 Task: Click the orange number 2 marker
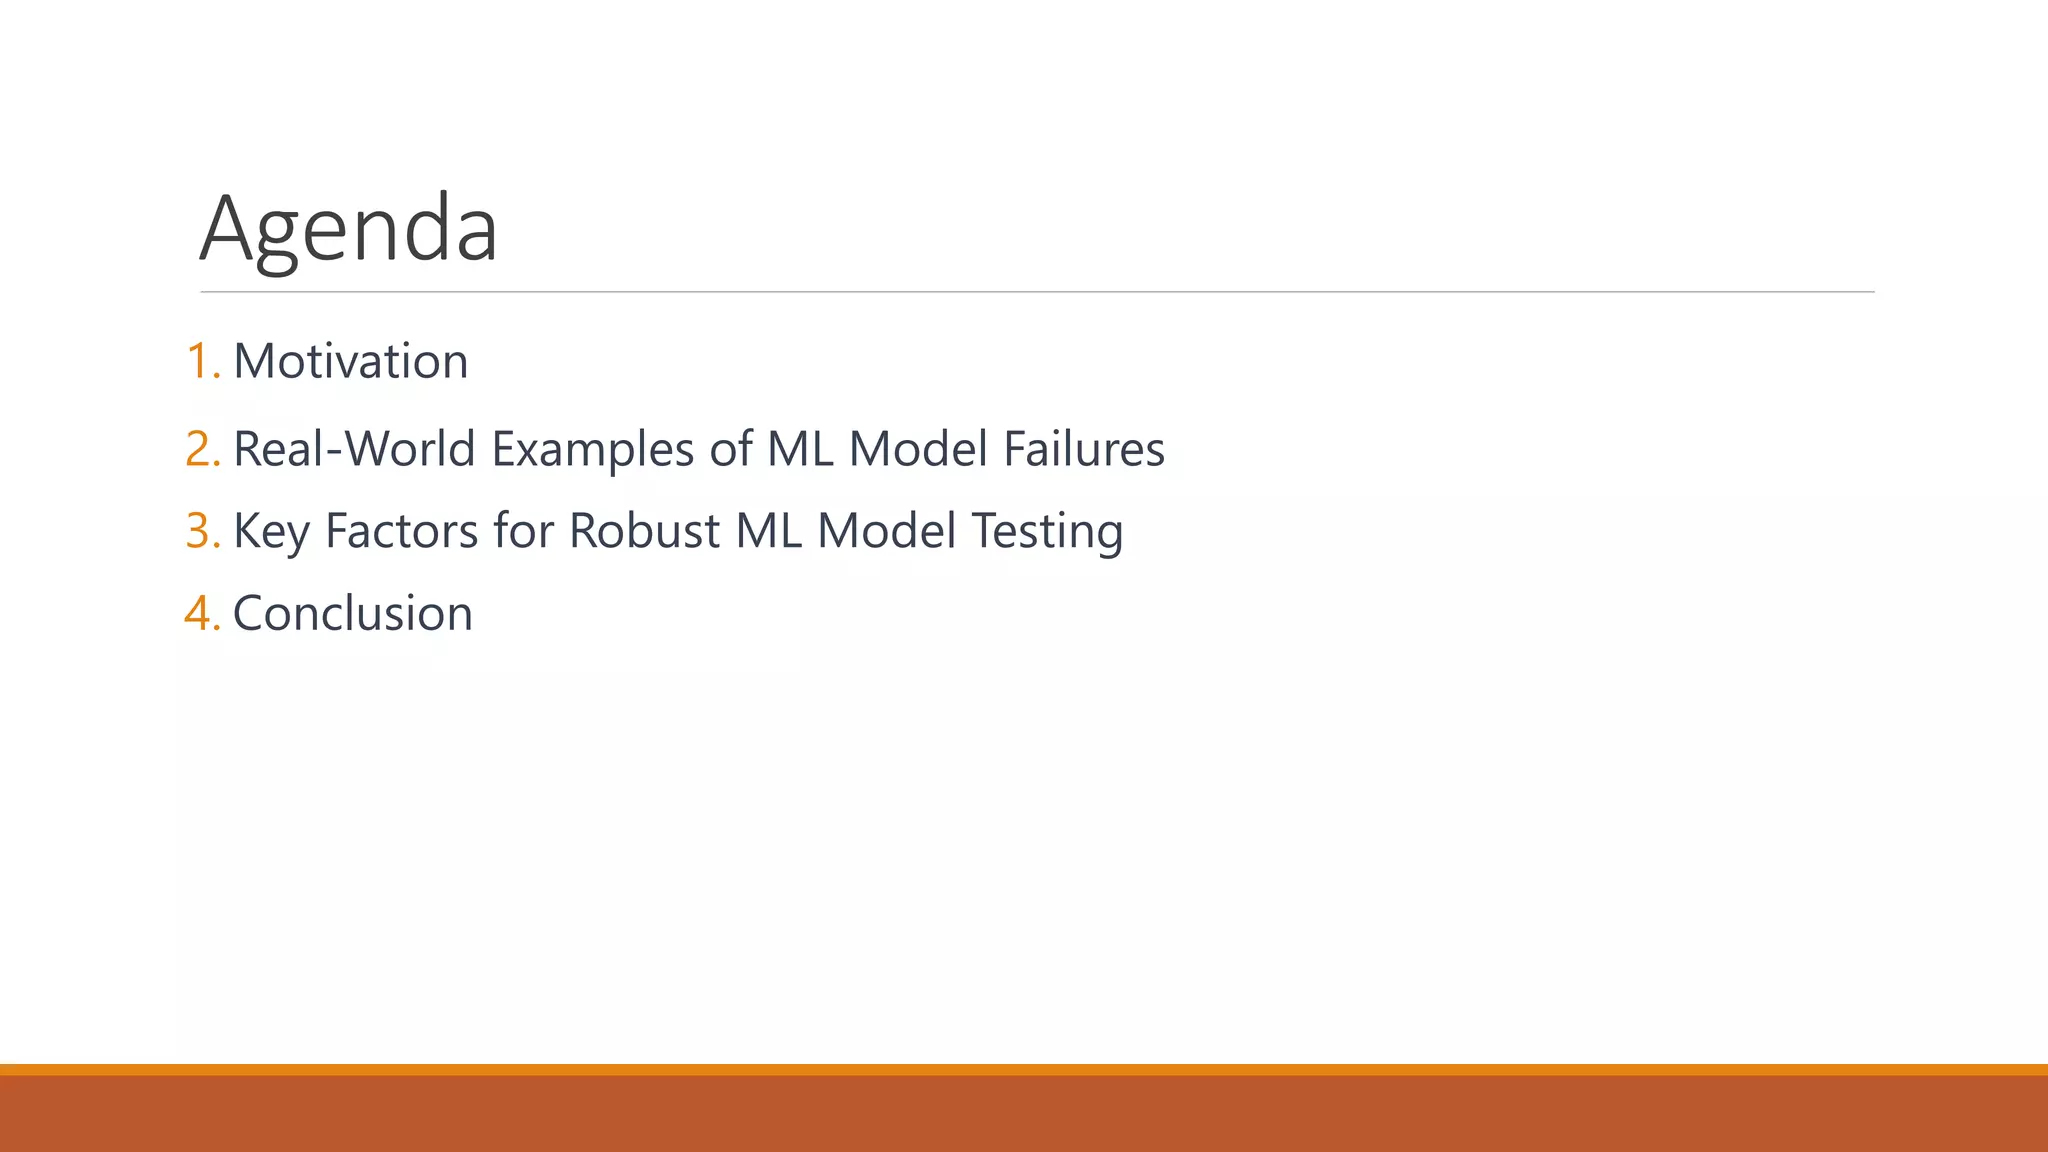click(203, 449)
